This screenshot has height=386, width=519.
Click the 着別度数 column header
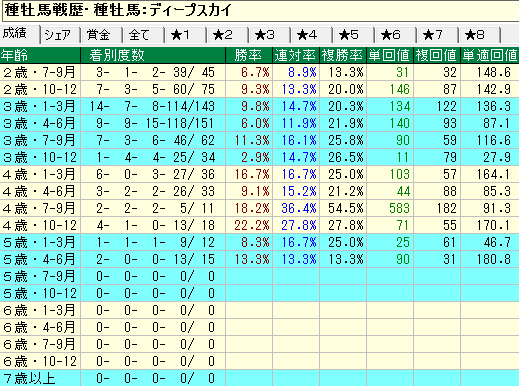pos(153,55)
